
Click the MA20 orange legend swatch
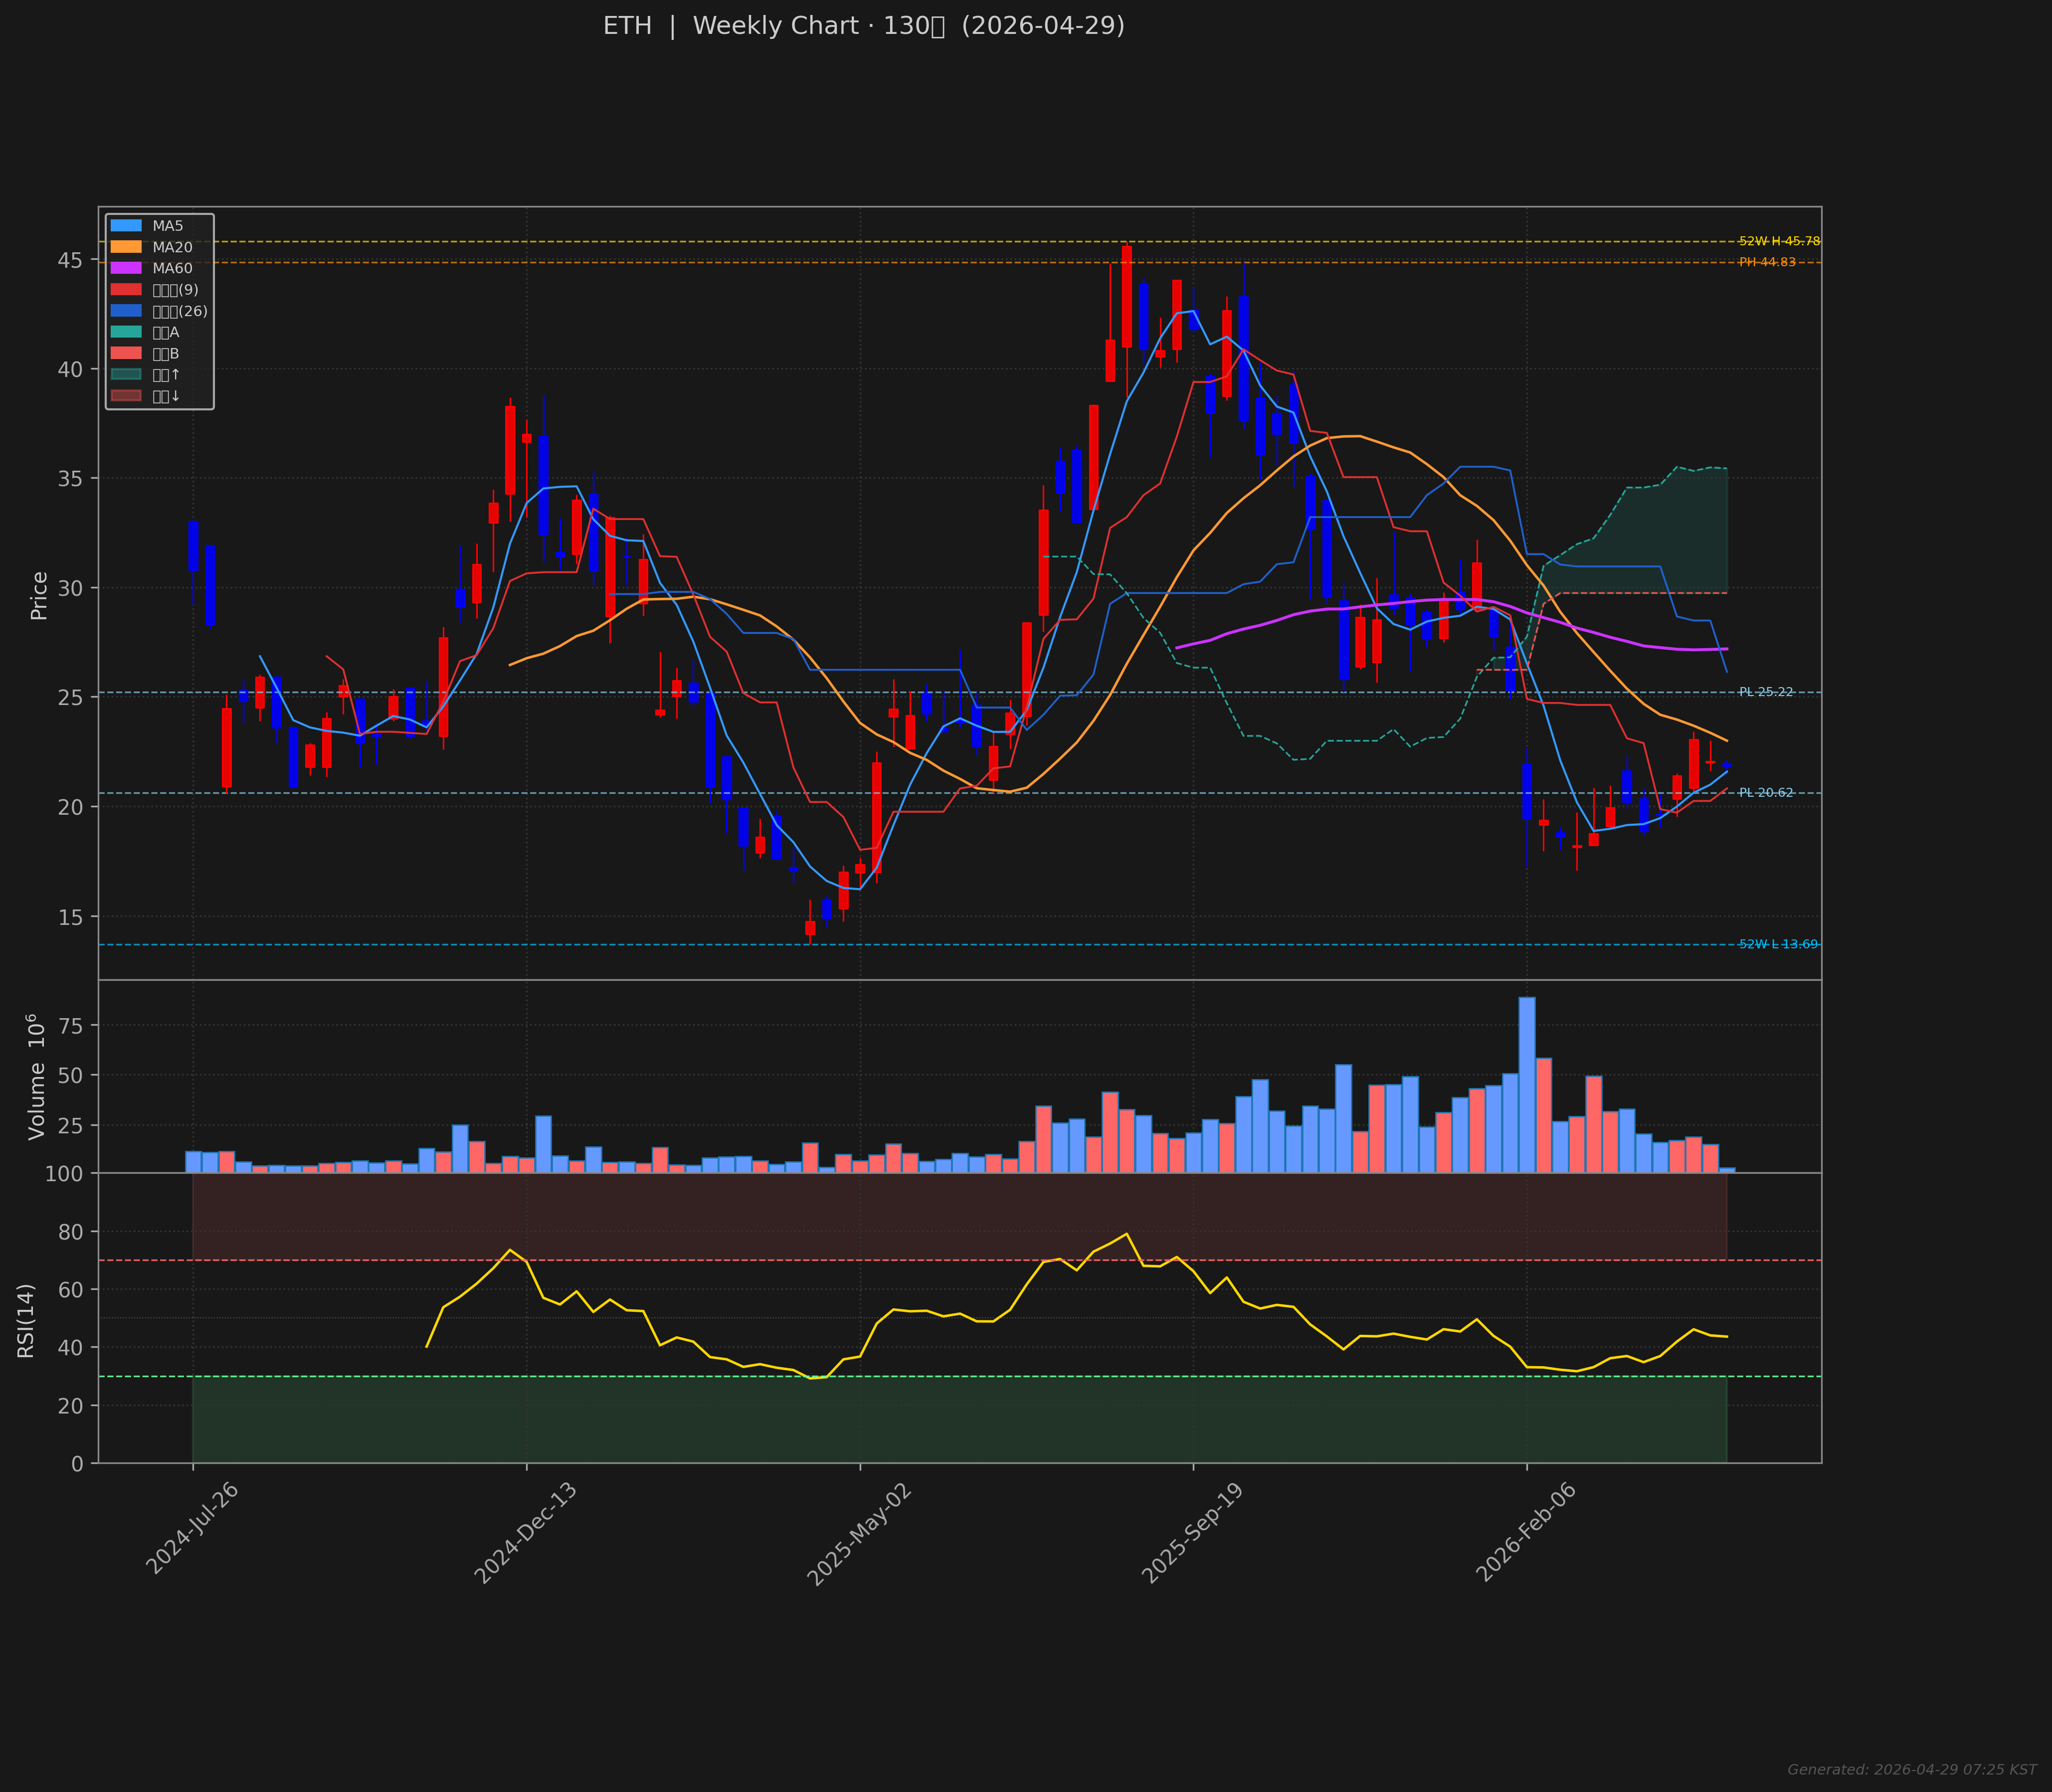pyautogui.click(x=126, y=247)
